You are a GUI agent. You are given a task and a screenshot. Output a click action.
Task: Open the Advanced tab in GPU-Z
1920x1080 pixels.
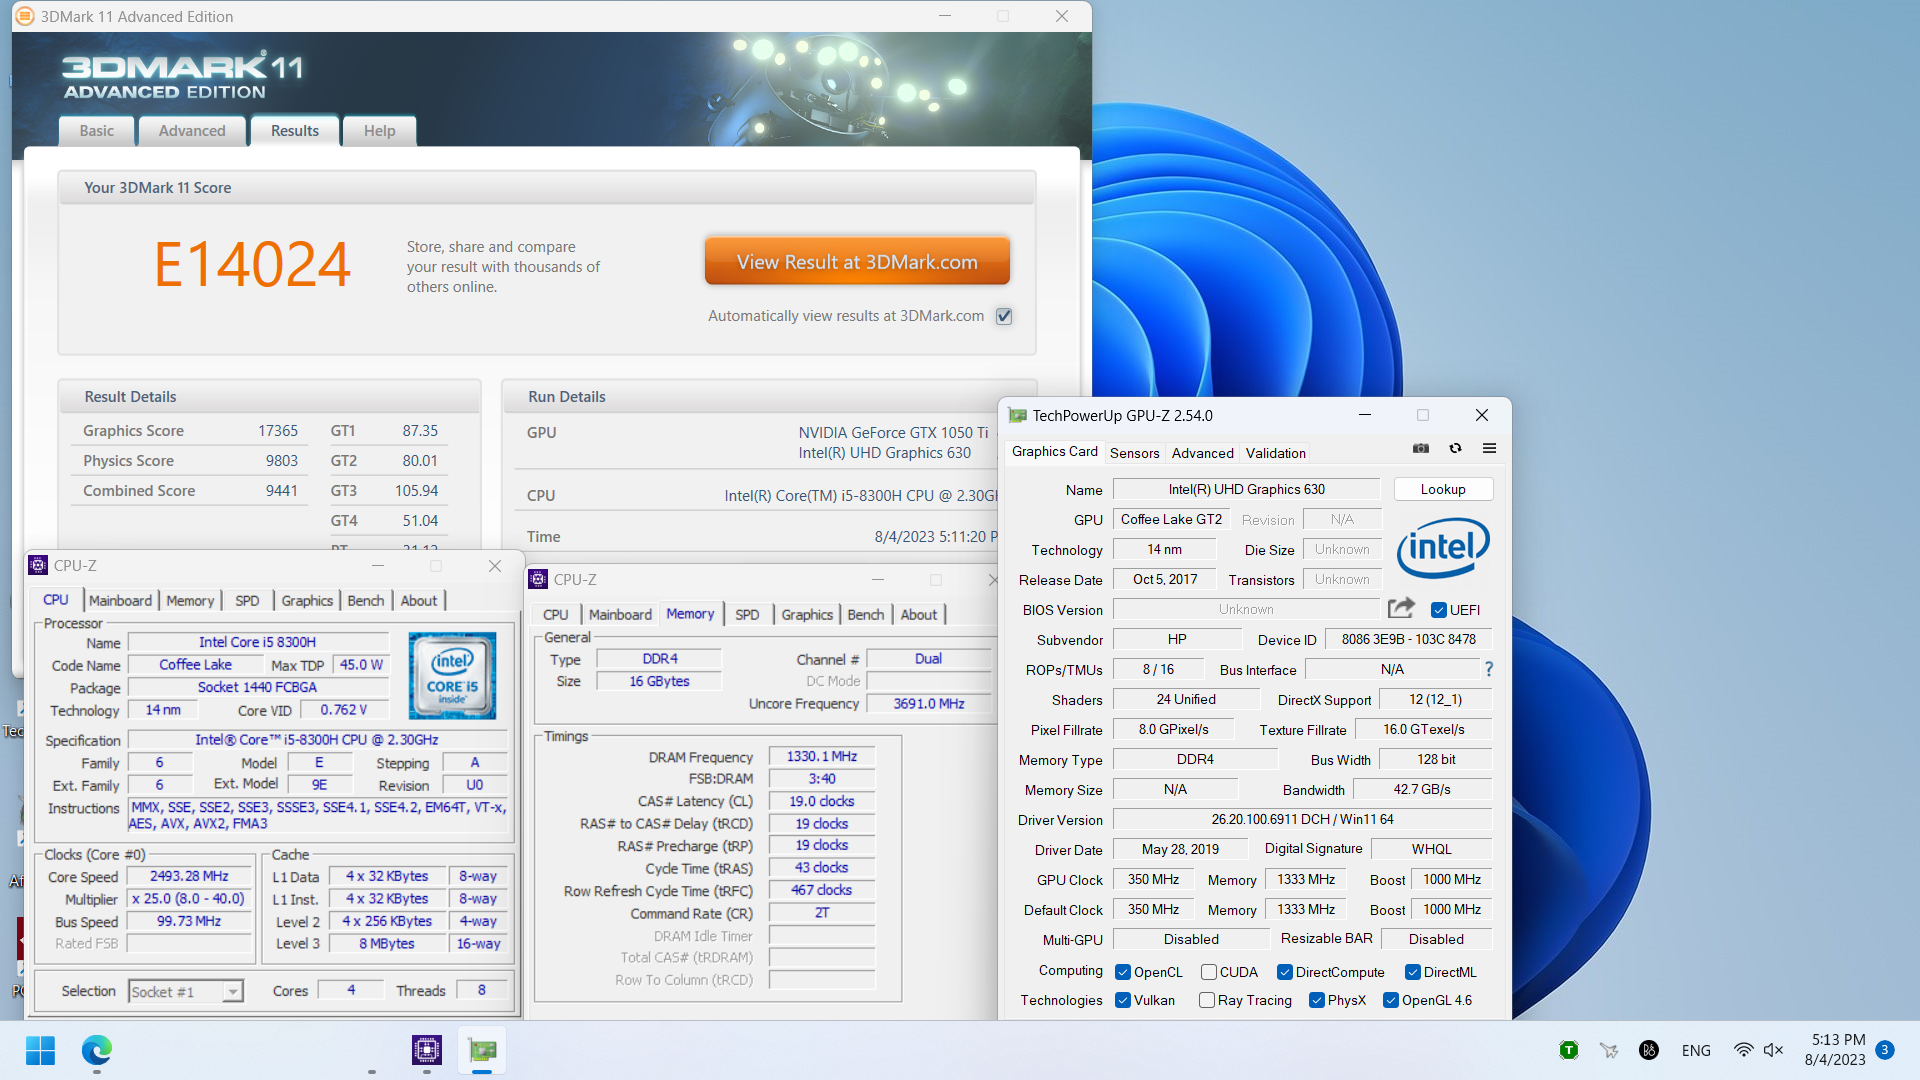[x=1202, y=453]
